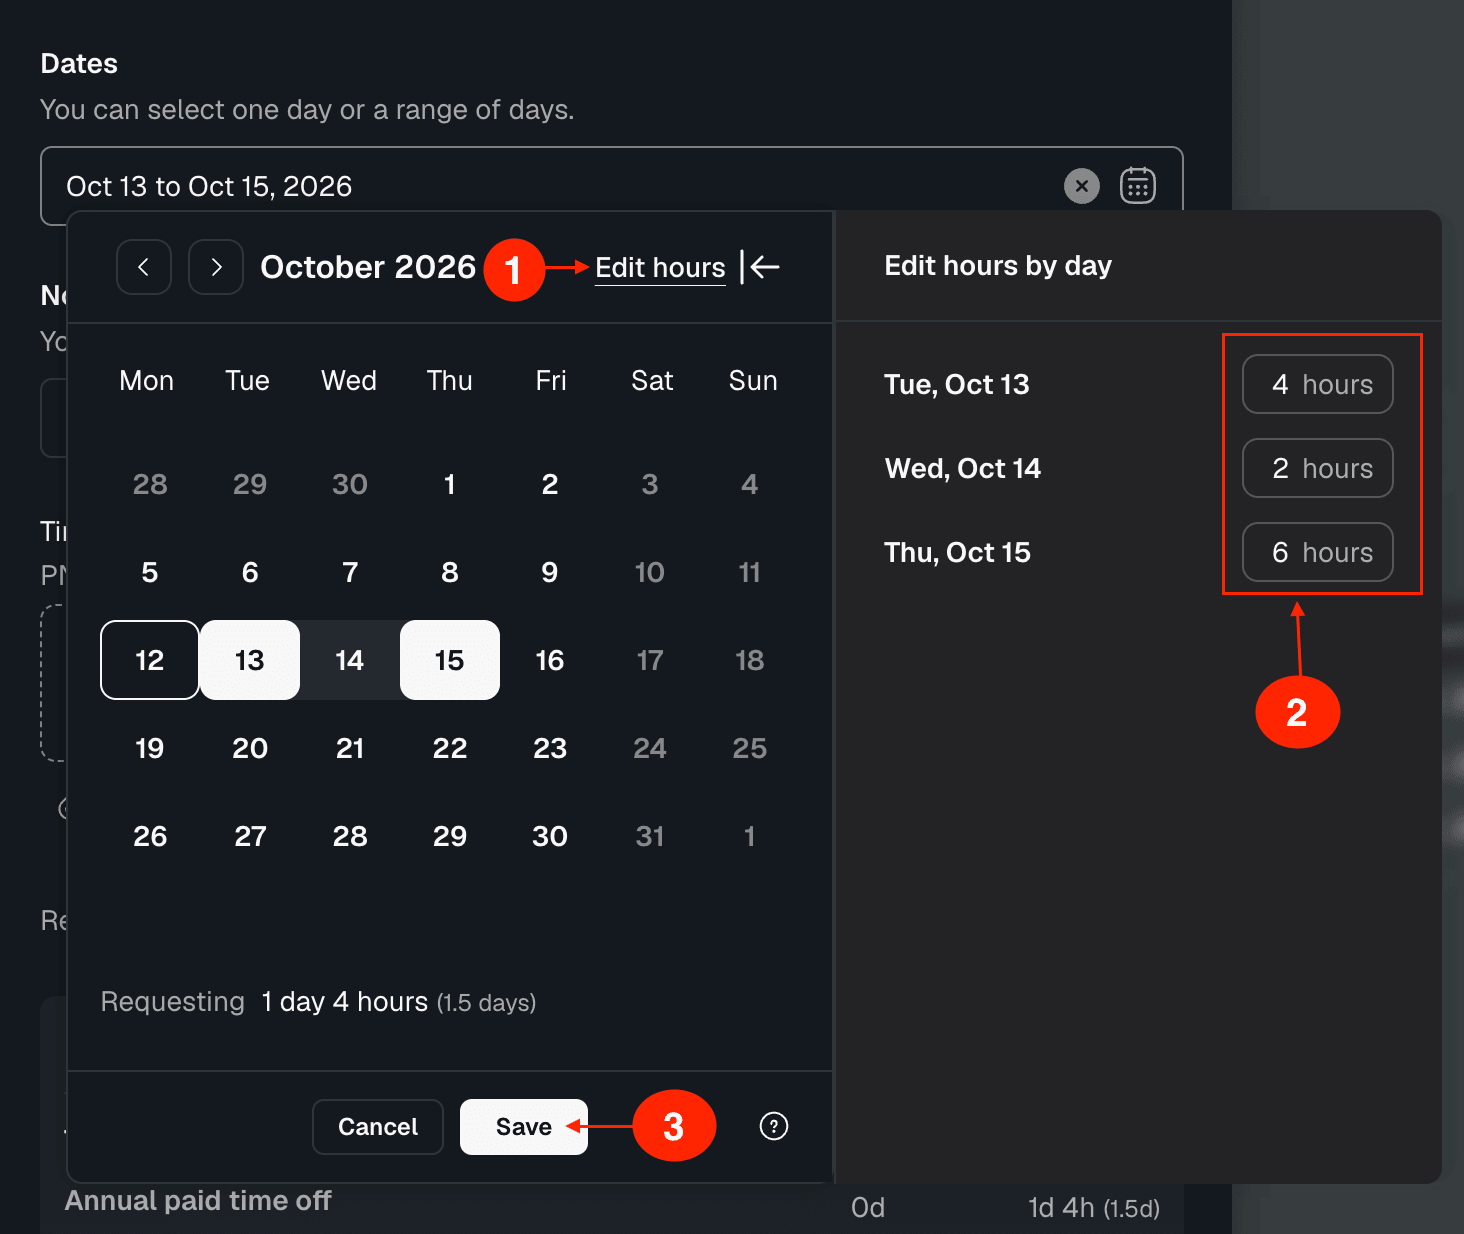The height and width of the screenshot is (1234, 1464).
Task: Click the Annual paid time off label
Action: pyautogui.click(x=198, y=1201)
